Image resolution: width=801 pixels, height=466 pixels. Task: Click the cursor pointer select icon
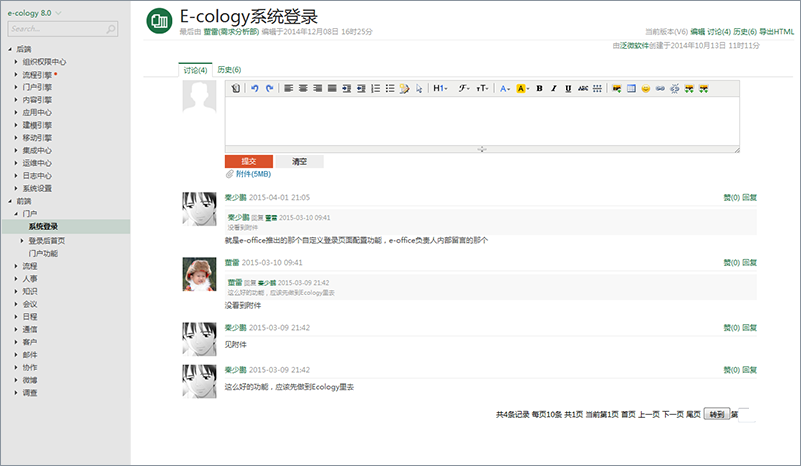pos(419,88)
